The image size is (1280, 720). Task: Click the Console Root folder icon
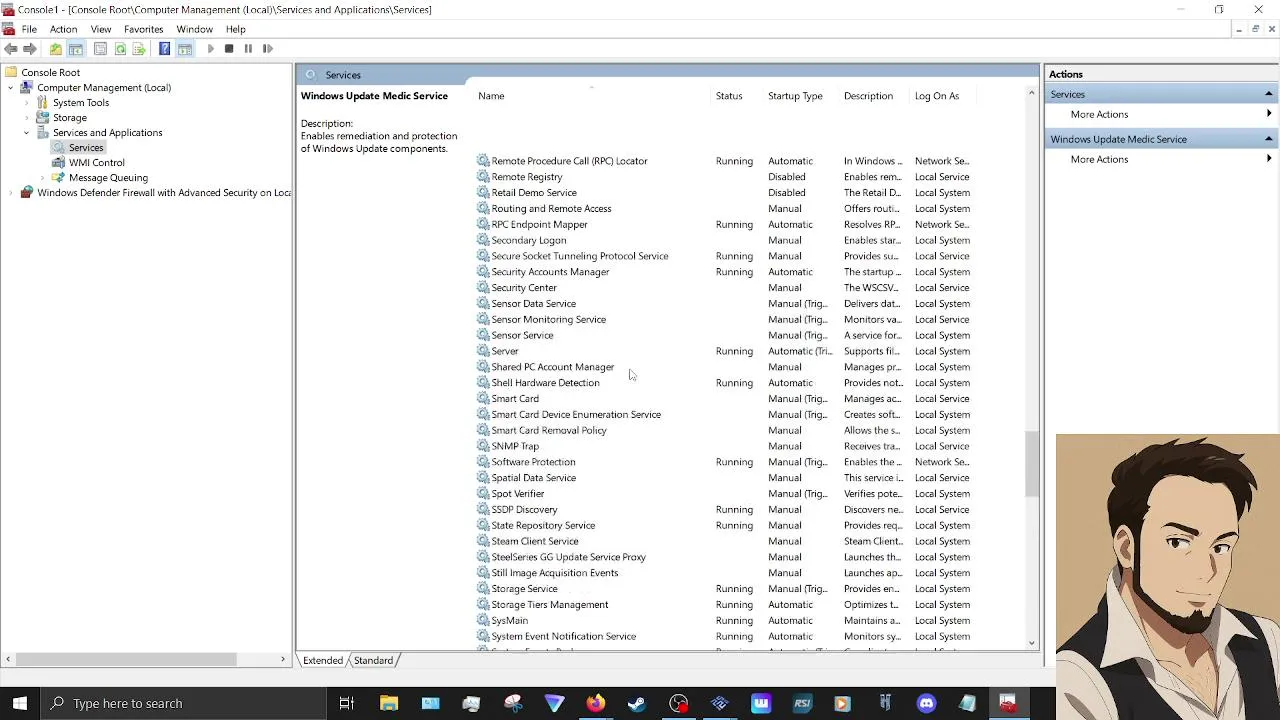(x=11, y=72)
